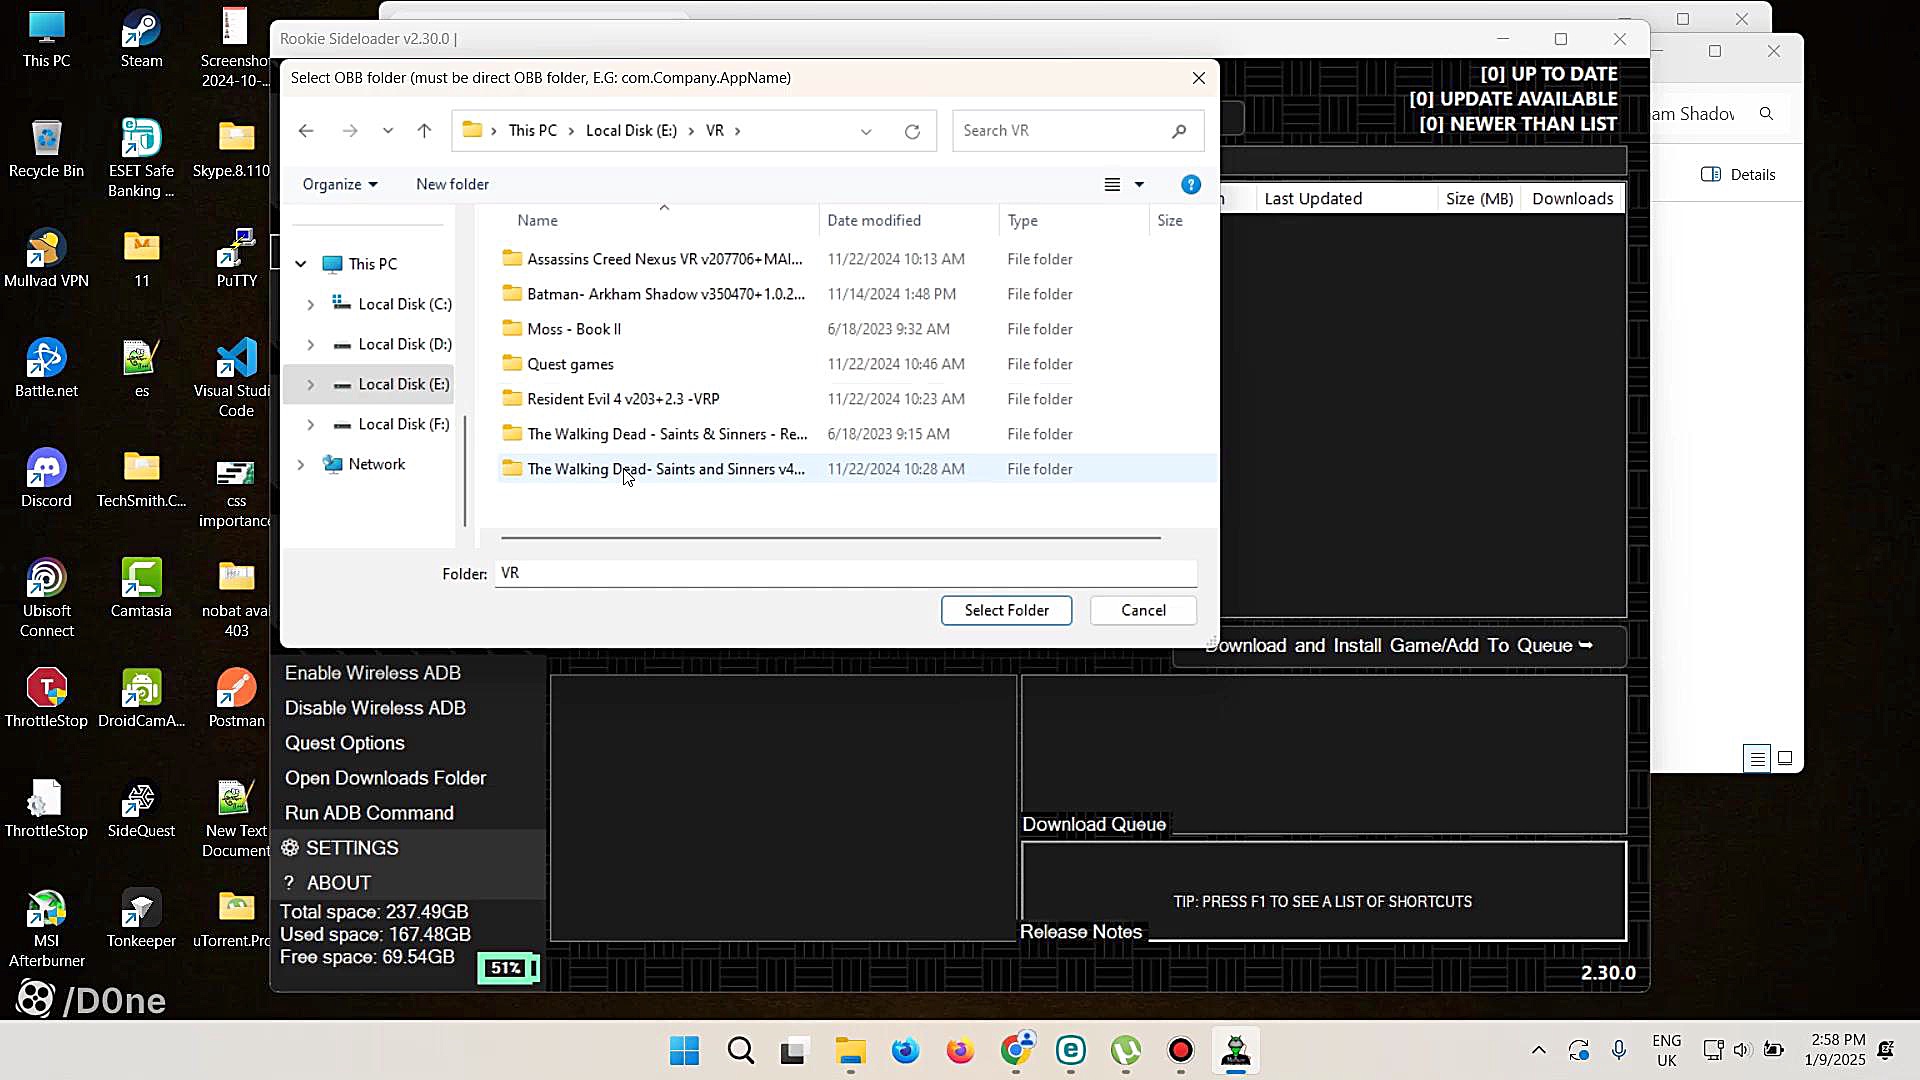The height and width of the screenshot is (1080, 1920).
Task: Open the SideQuest desktop icon
Action: point(141,810)
